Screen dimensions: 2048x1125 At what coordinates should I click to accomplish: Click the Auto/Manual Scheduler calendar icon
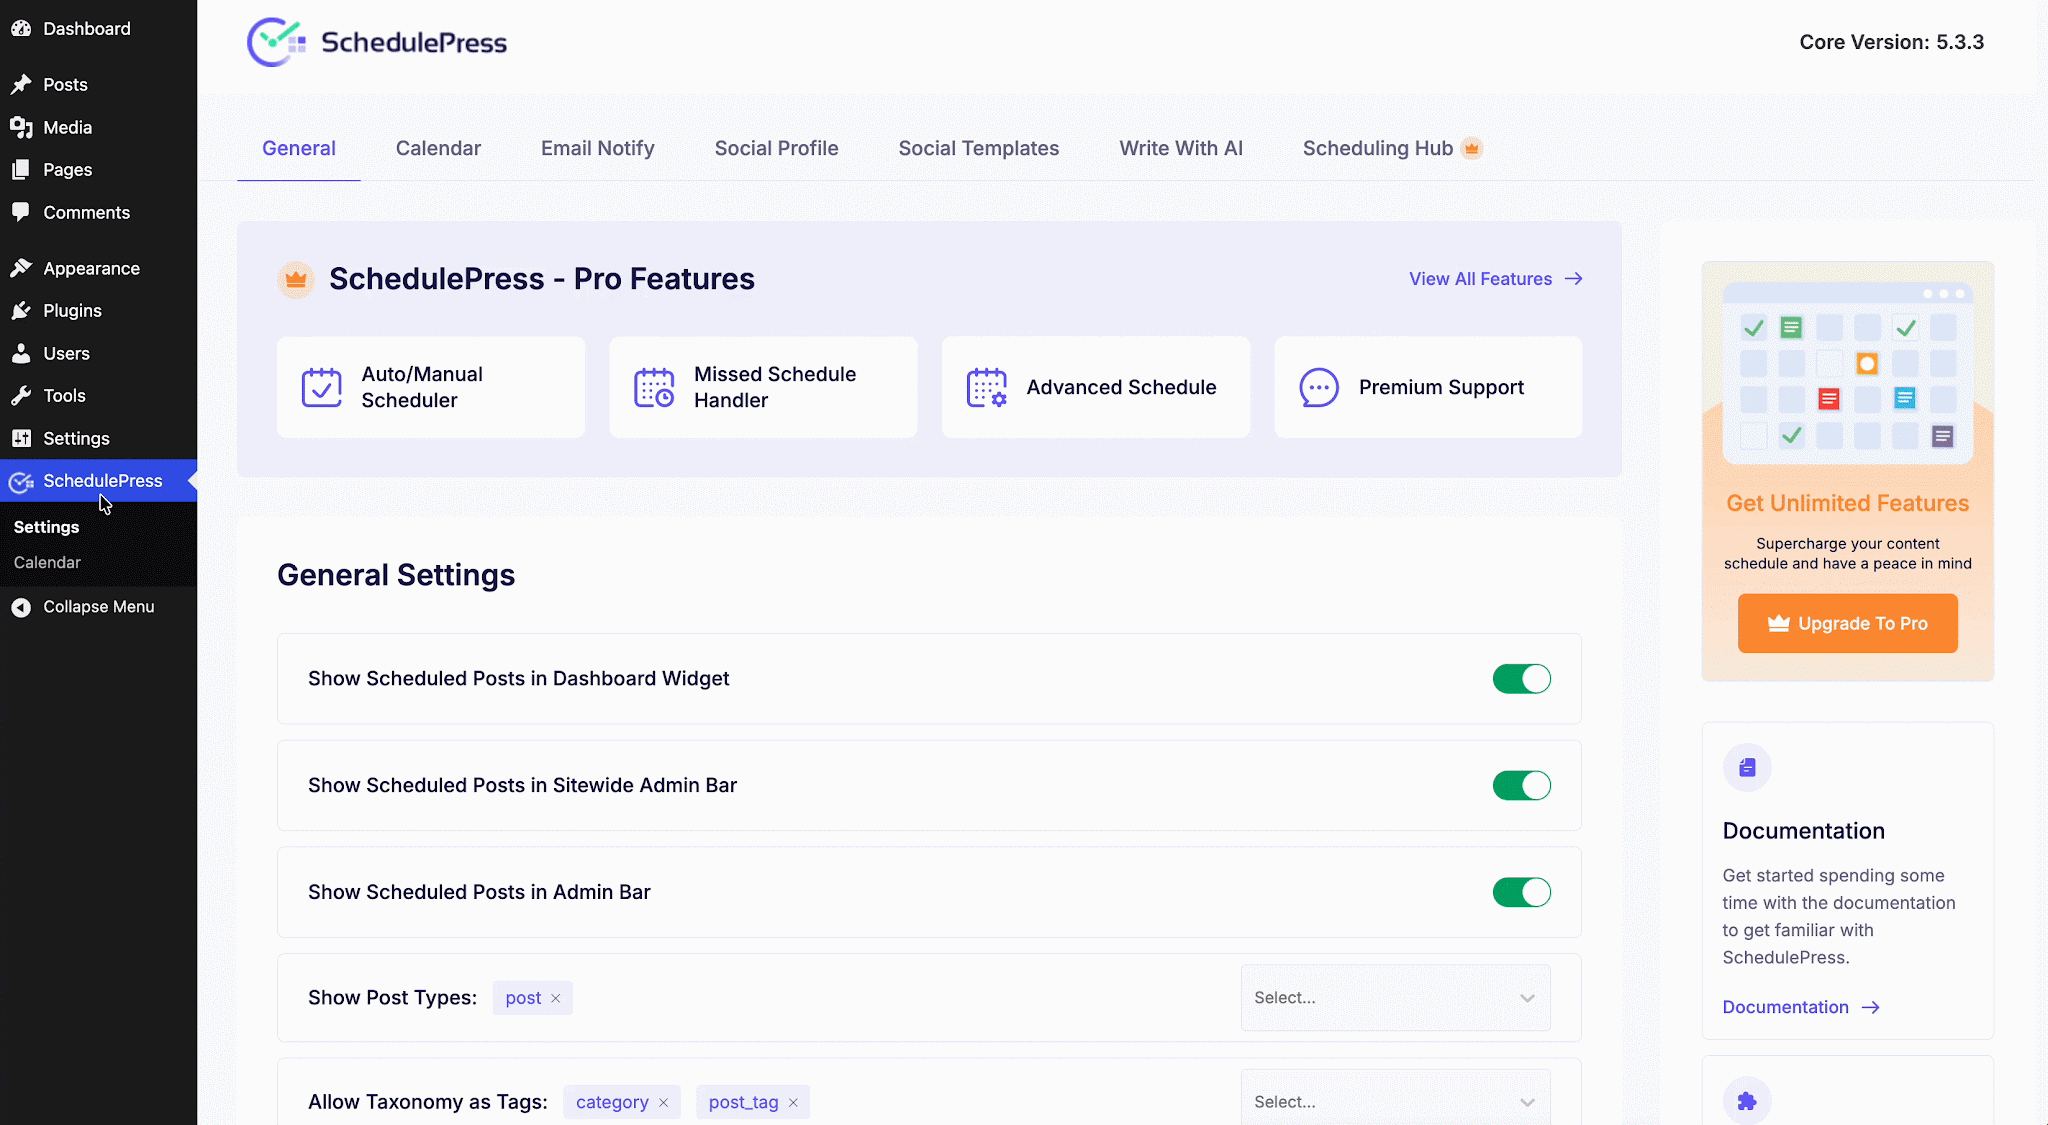tap(322, 388)
